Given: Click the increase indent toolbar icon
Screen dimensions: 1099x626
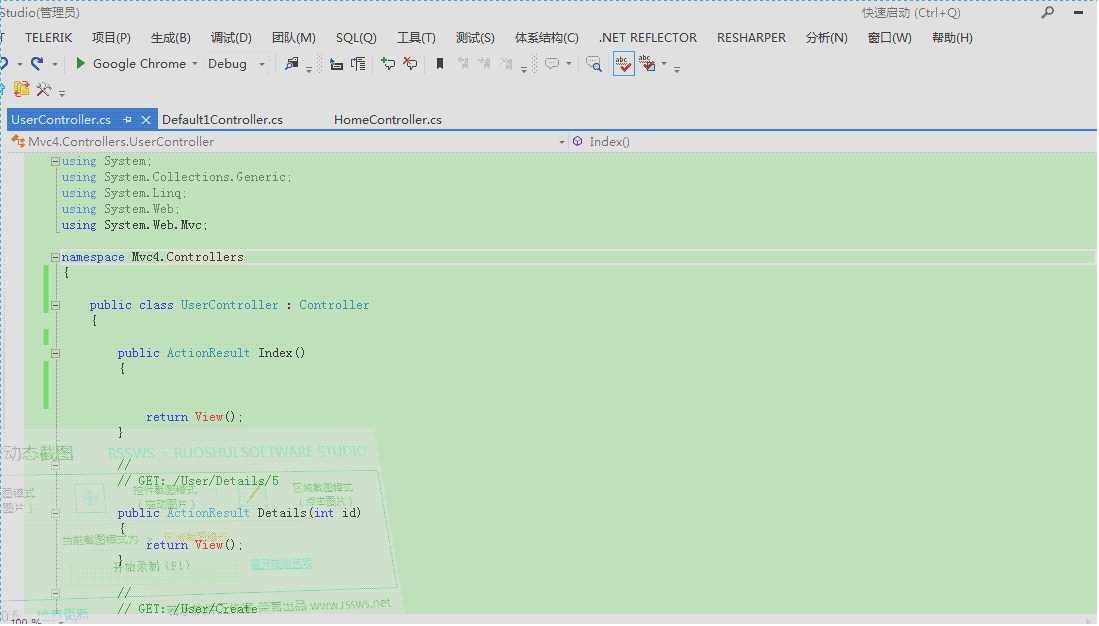Looking at the screenshot, I should (x=358, y=64).
